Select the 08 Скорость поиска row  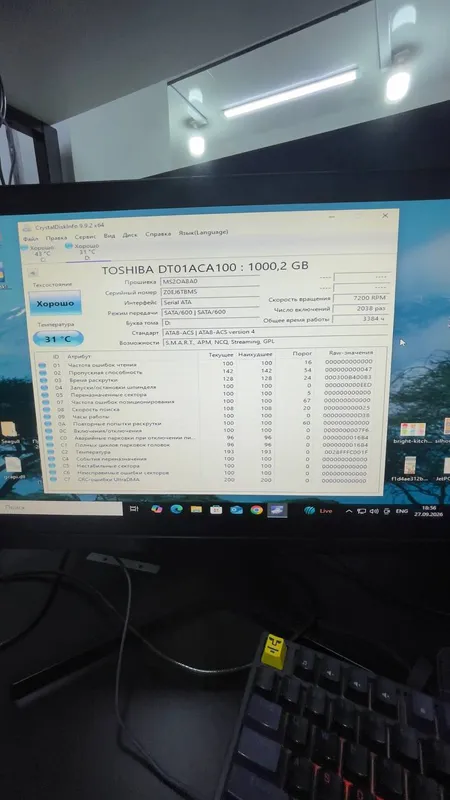tap(209, 408)
